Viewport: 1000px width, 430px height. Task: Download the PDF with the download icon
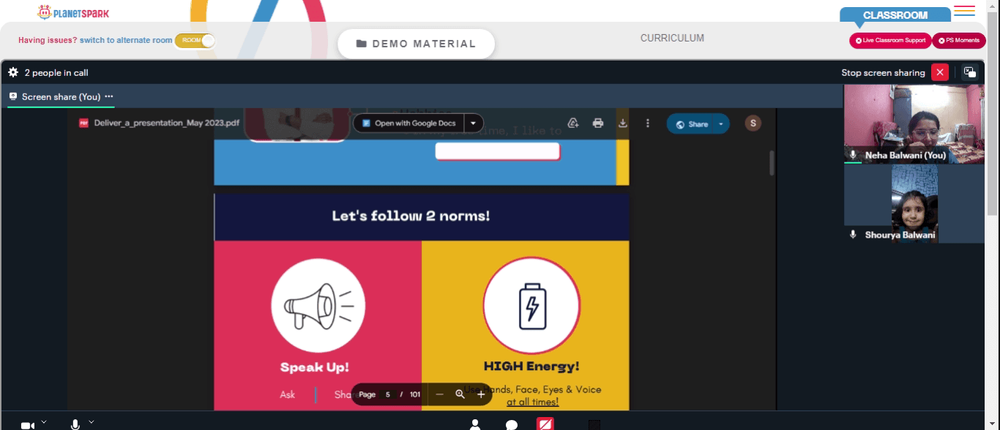[x=623, y=123]
